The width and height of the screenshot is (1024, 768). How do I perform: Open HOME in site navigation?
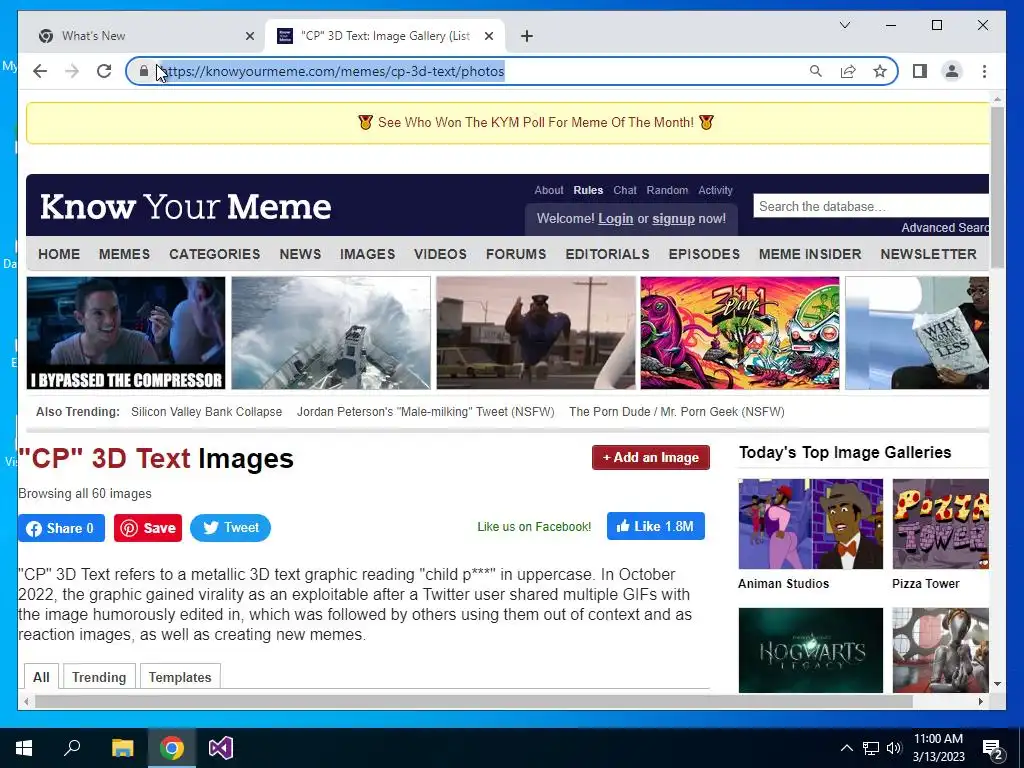tap(59, 254)
